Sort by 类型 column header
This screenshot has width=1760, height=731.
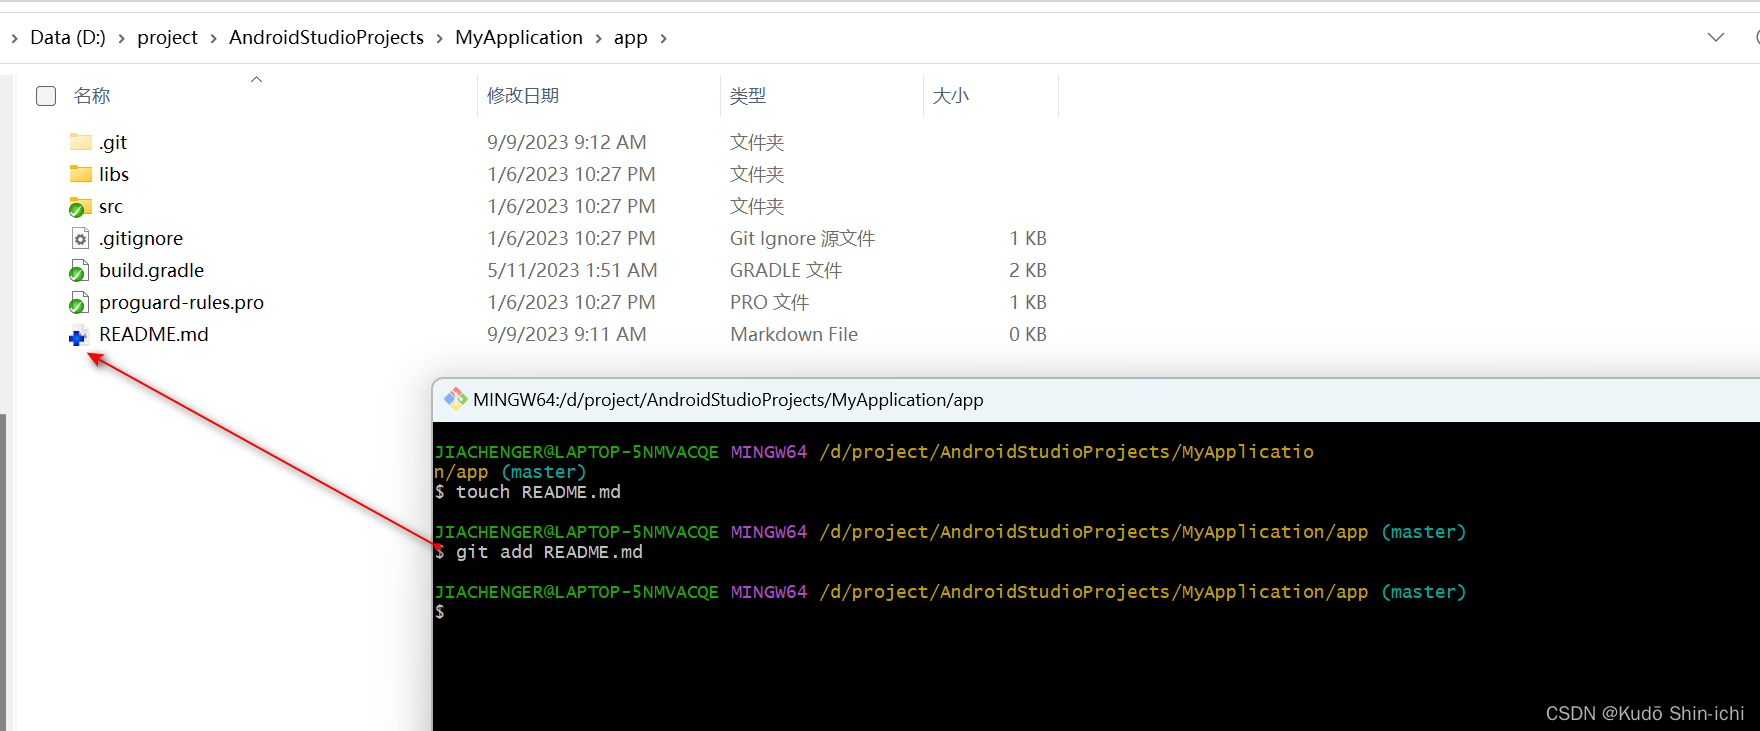click(x=748, y=96)
